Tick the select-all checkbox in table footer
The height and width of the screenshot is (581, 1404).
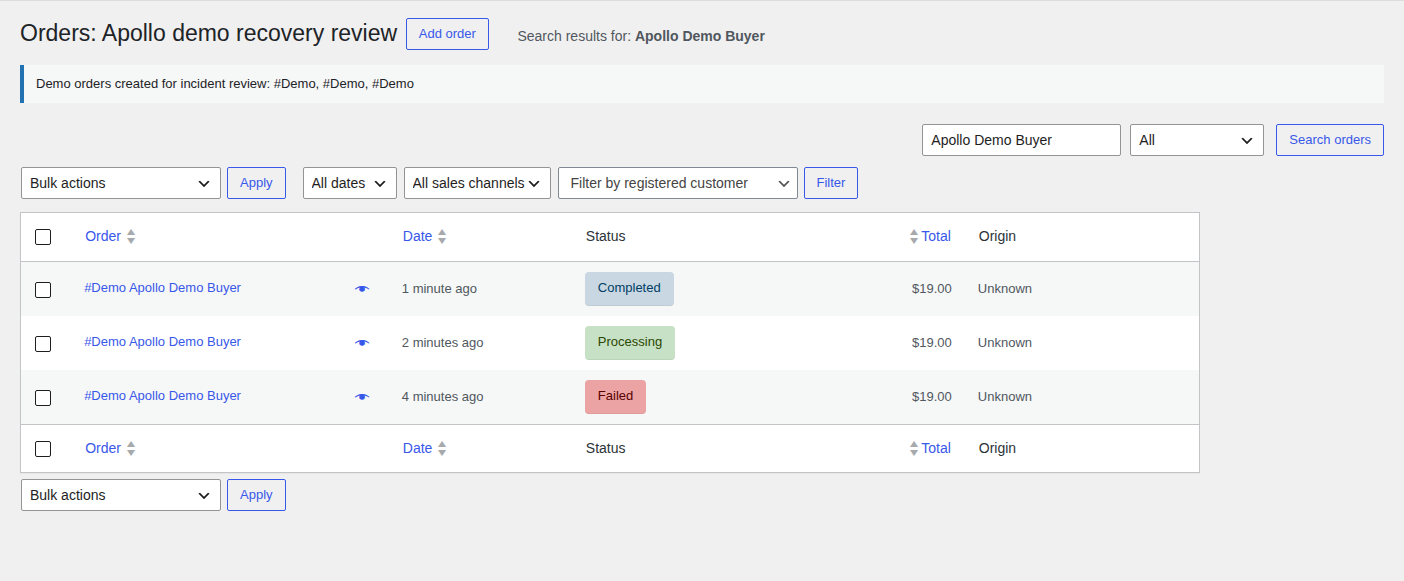click(43, 449)
